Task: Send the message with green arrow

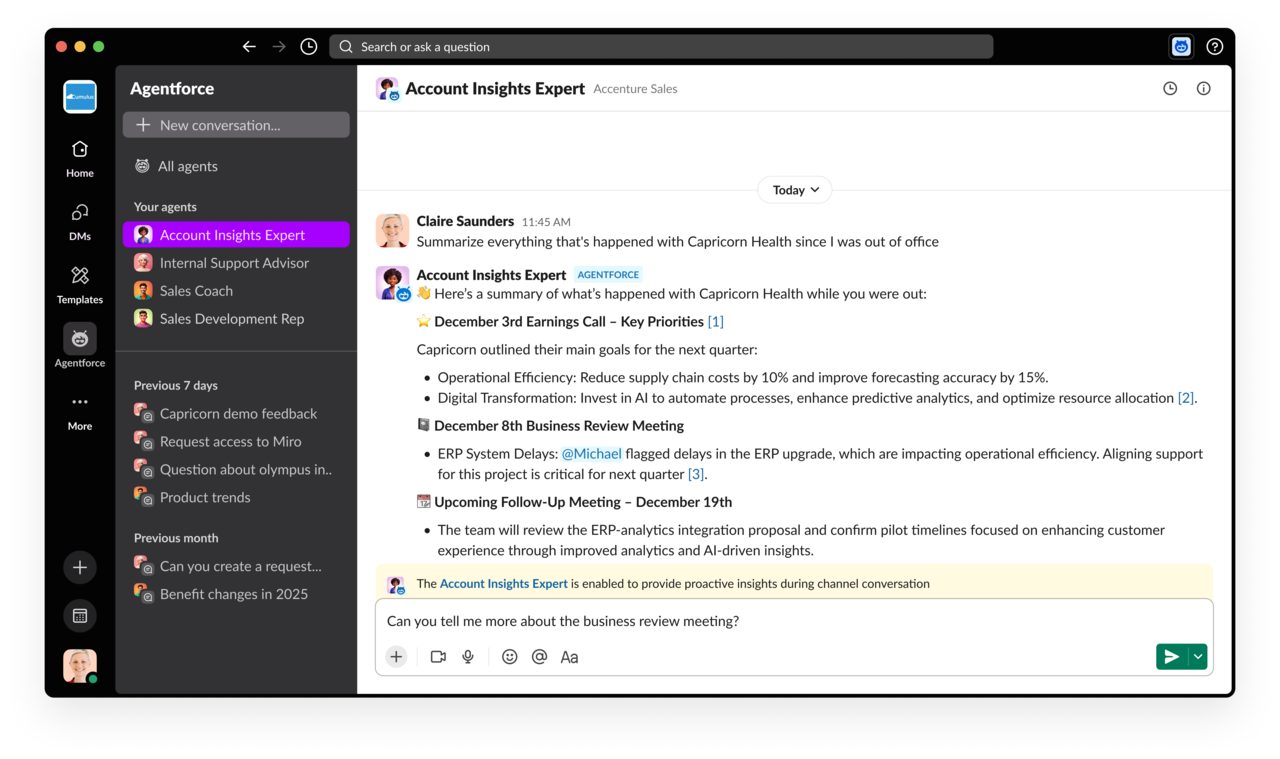Action: tap(1171, 657)
